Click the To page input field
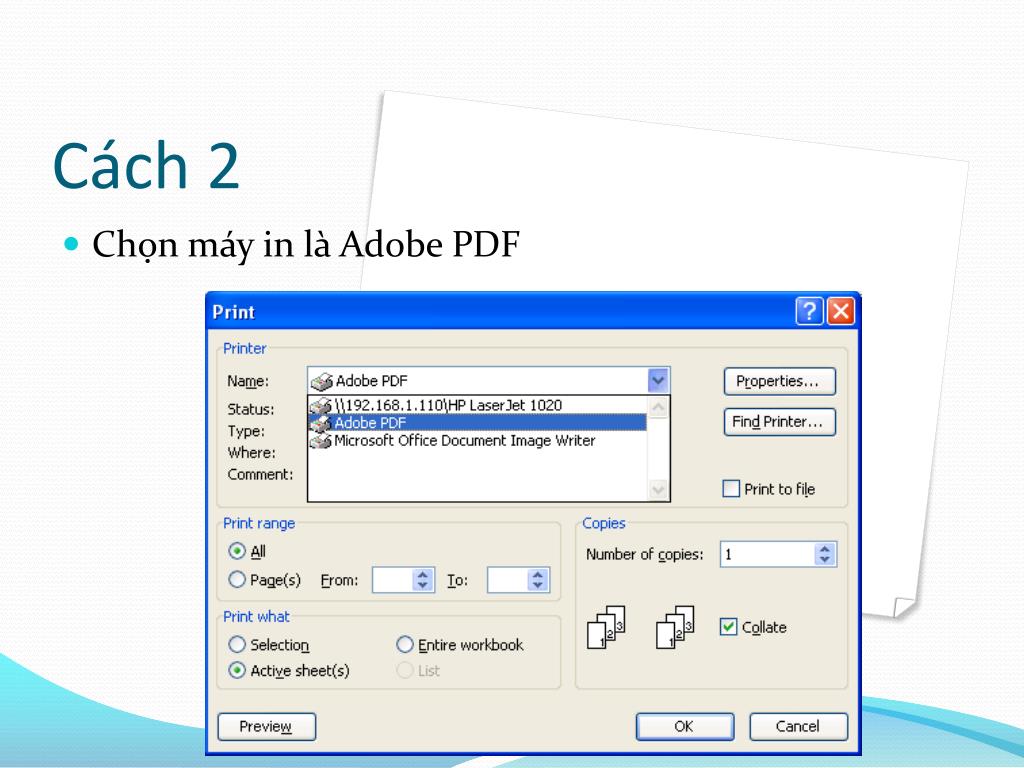1024x768 pixels. 507,580
